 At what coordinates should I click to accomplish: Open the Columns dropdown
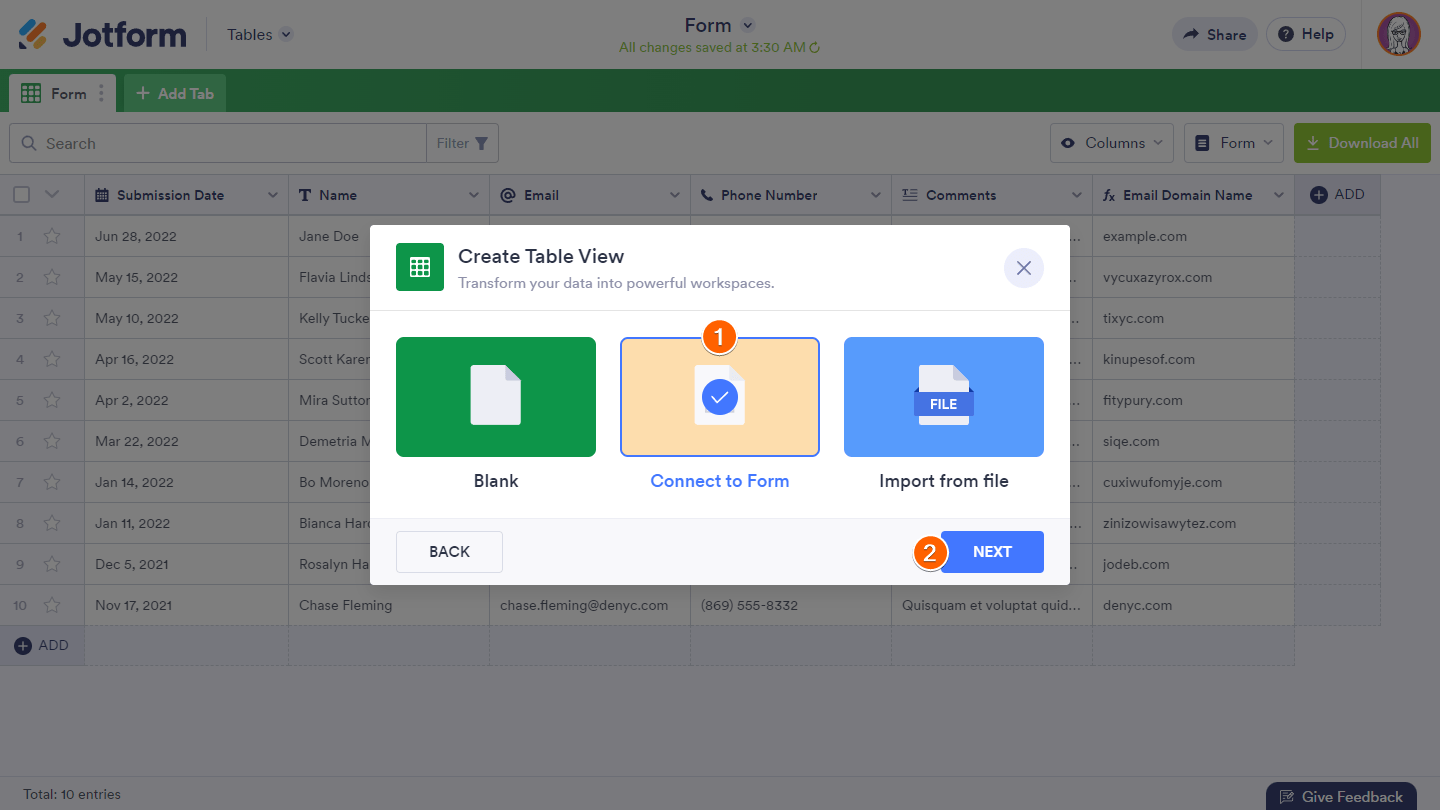click(1112, 143)
